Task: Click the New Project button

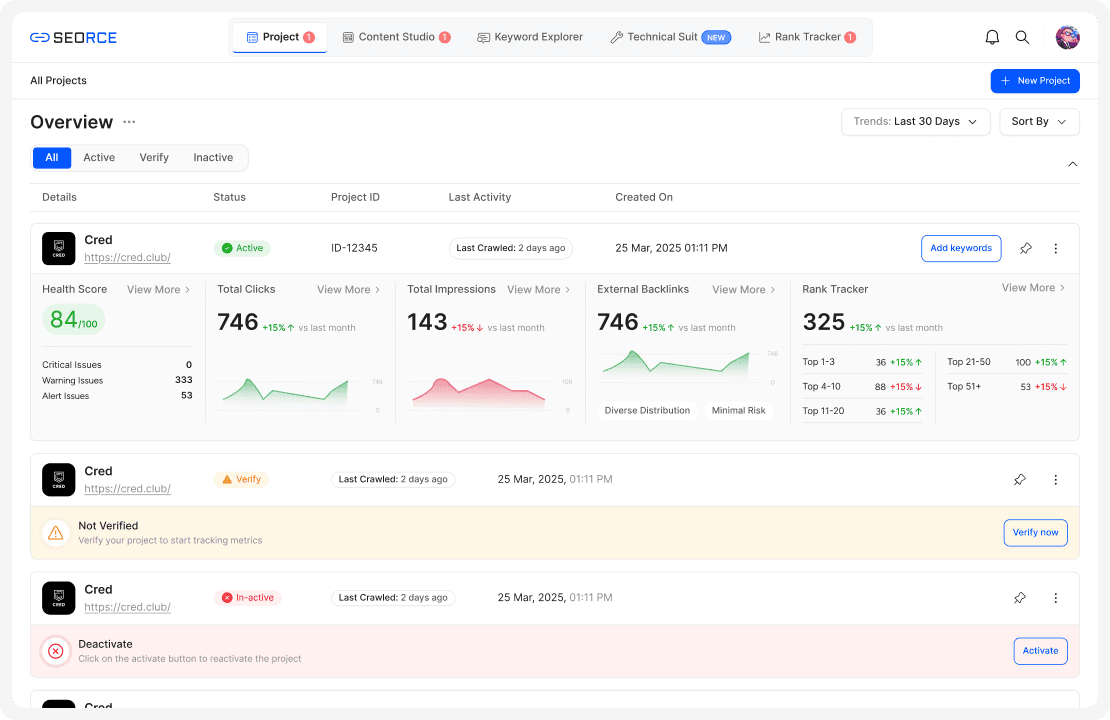Action: 1035,81
